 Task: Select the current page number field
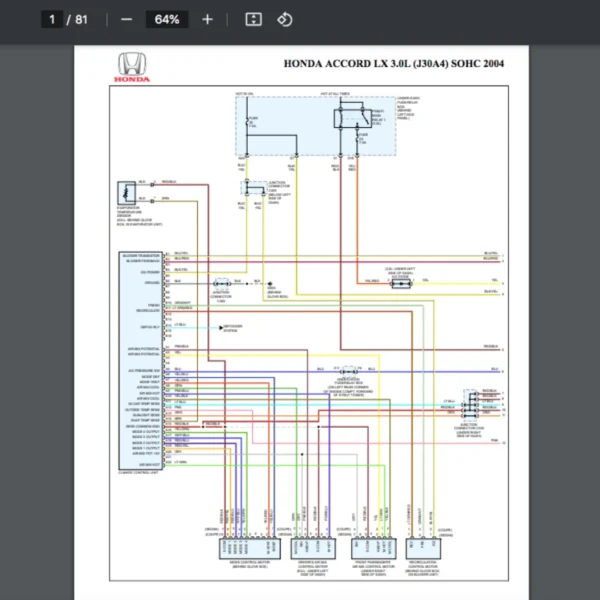(52, 19)
